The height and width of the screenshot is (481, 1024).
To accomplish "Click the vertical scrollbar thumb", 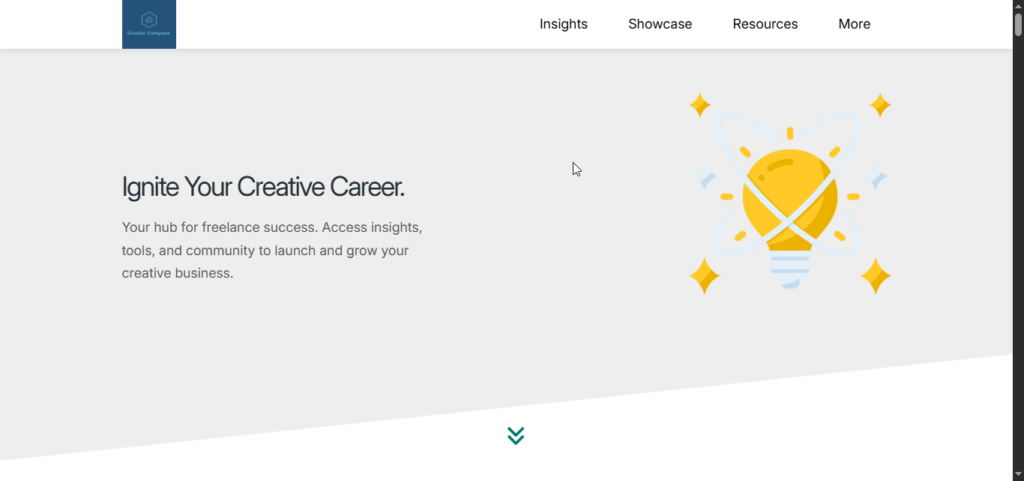I will click(1018, 24).
